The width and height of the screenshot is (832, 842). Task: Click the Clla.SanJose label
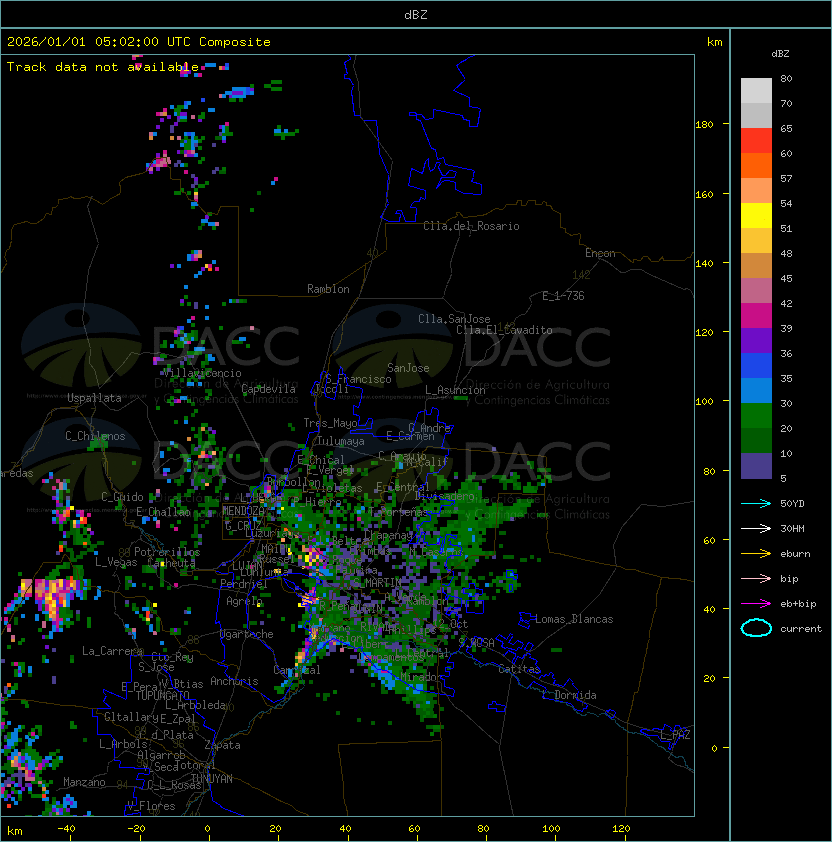point(454,319)
